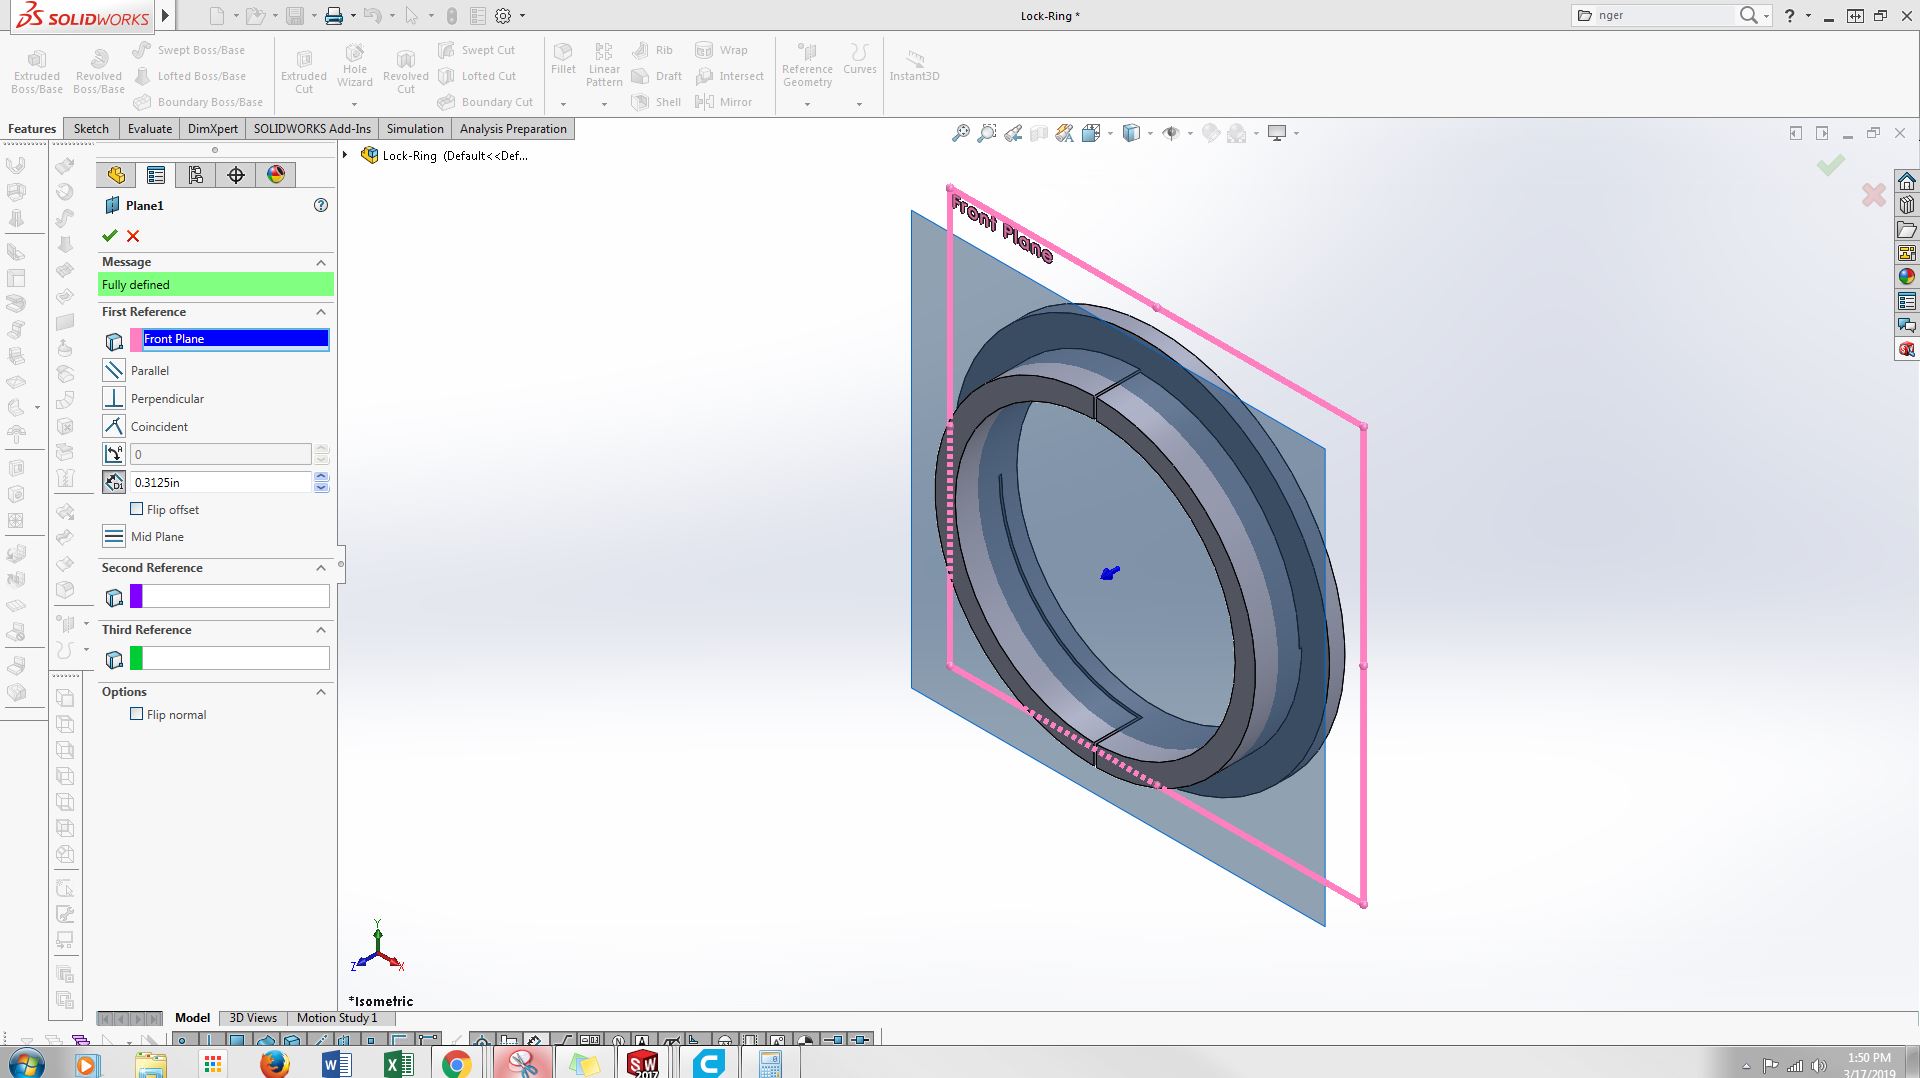Open the Fillet dropdown arrow

(563, 104)
